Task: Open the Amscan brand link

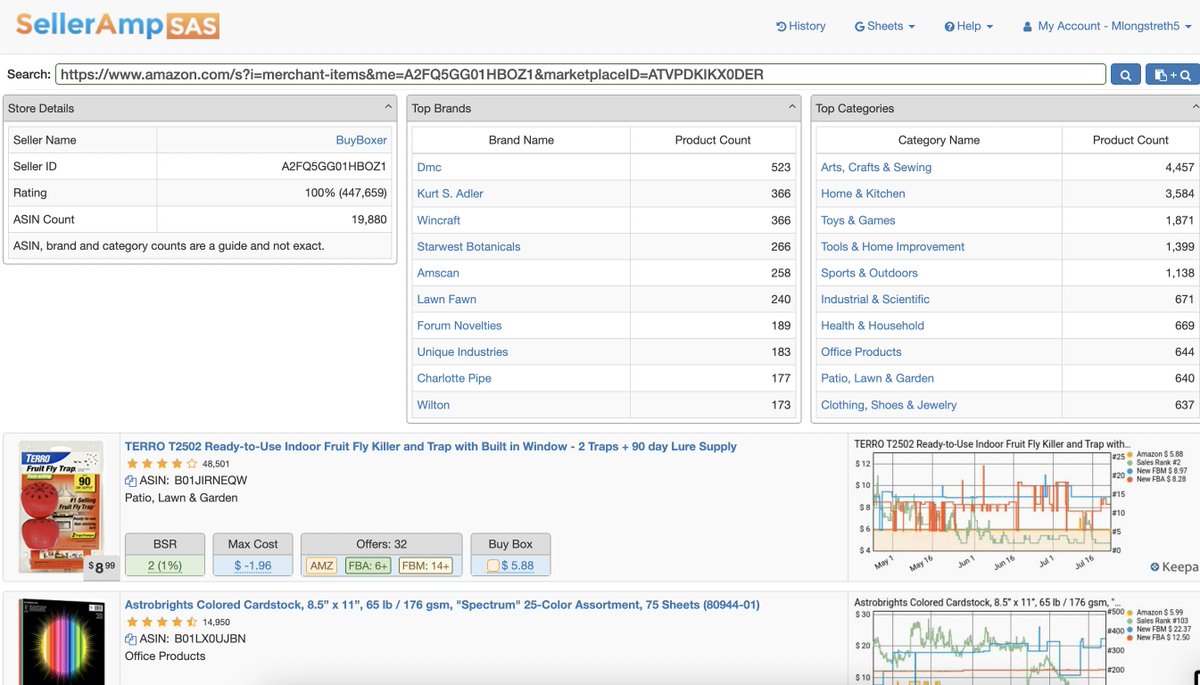Action: (x=438, y=273)
